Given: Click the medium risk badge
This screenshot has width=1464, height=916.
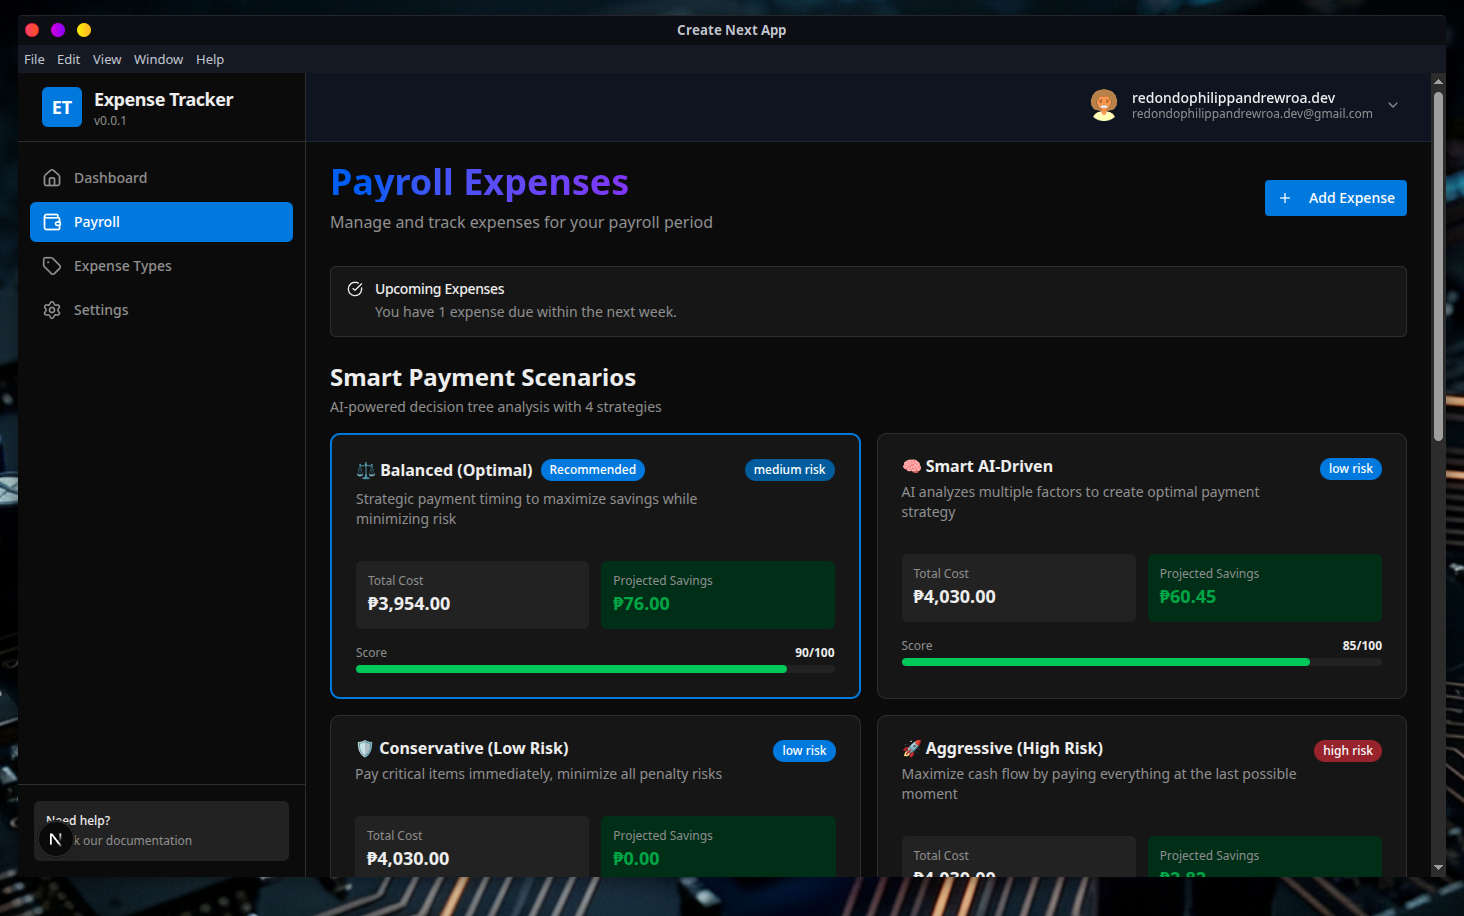Looking at the screenshot, I should pyautogui.click(x=790, y=470).
